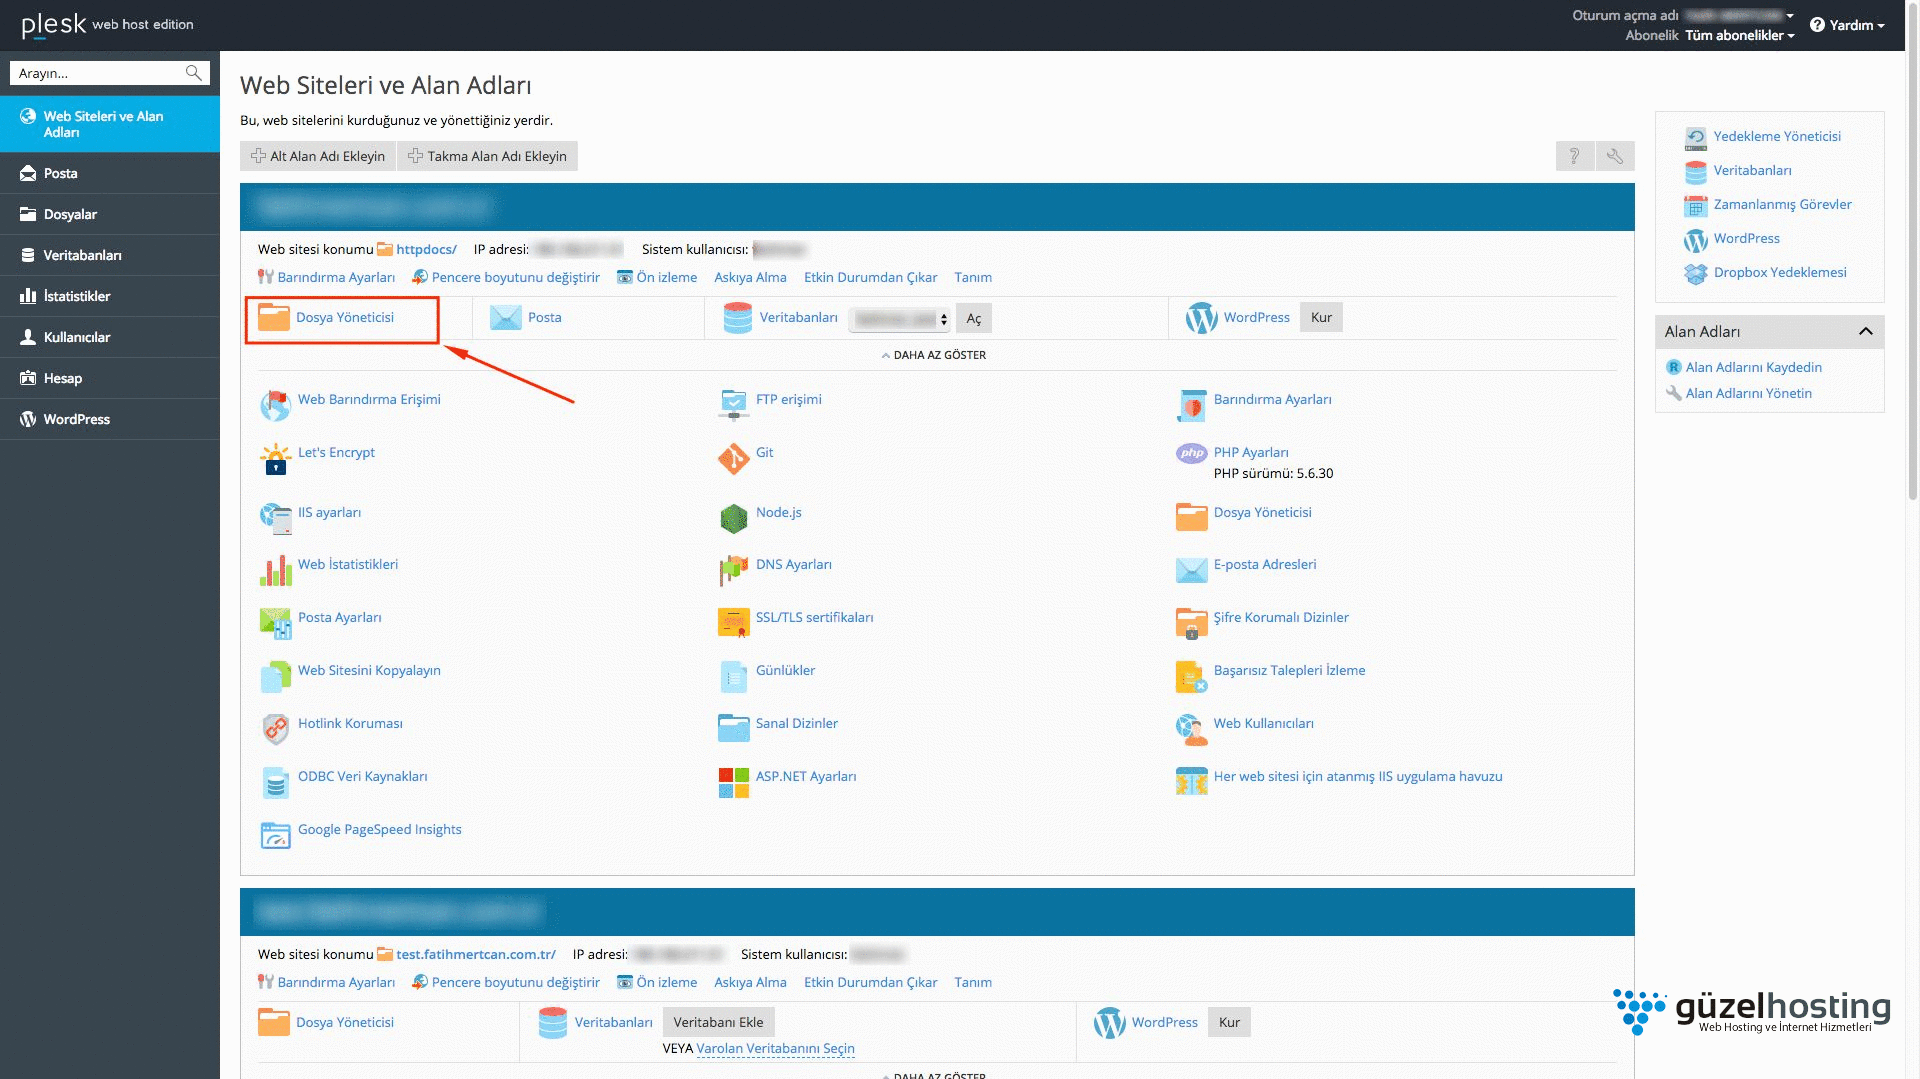Click the Web Barındırma Erişimi icon
This screenshot has width=1920, height=1079.
275,405
